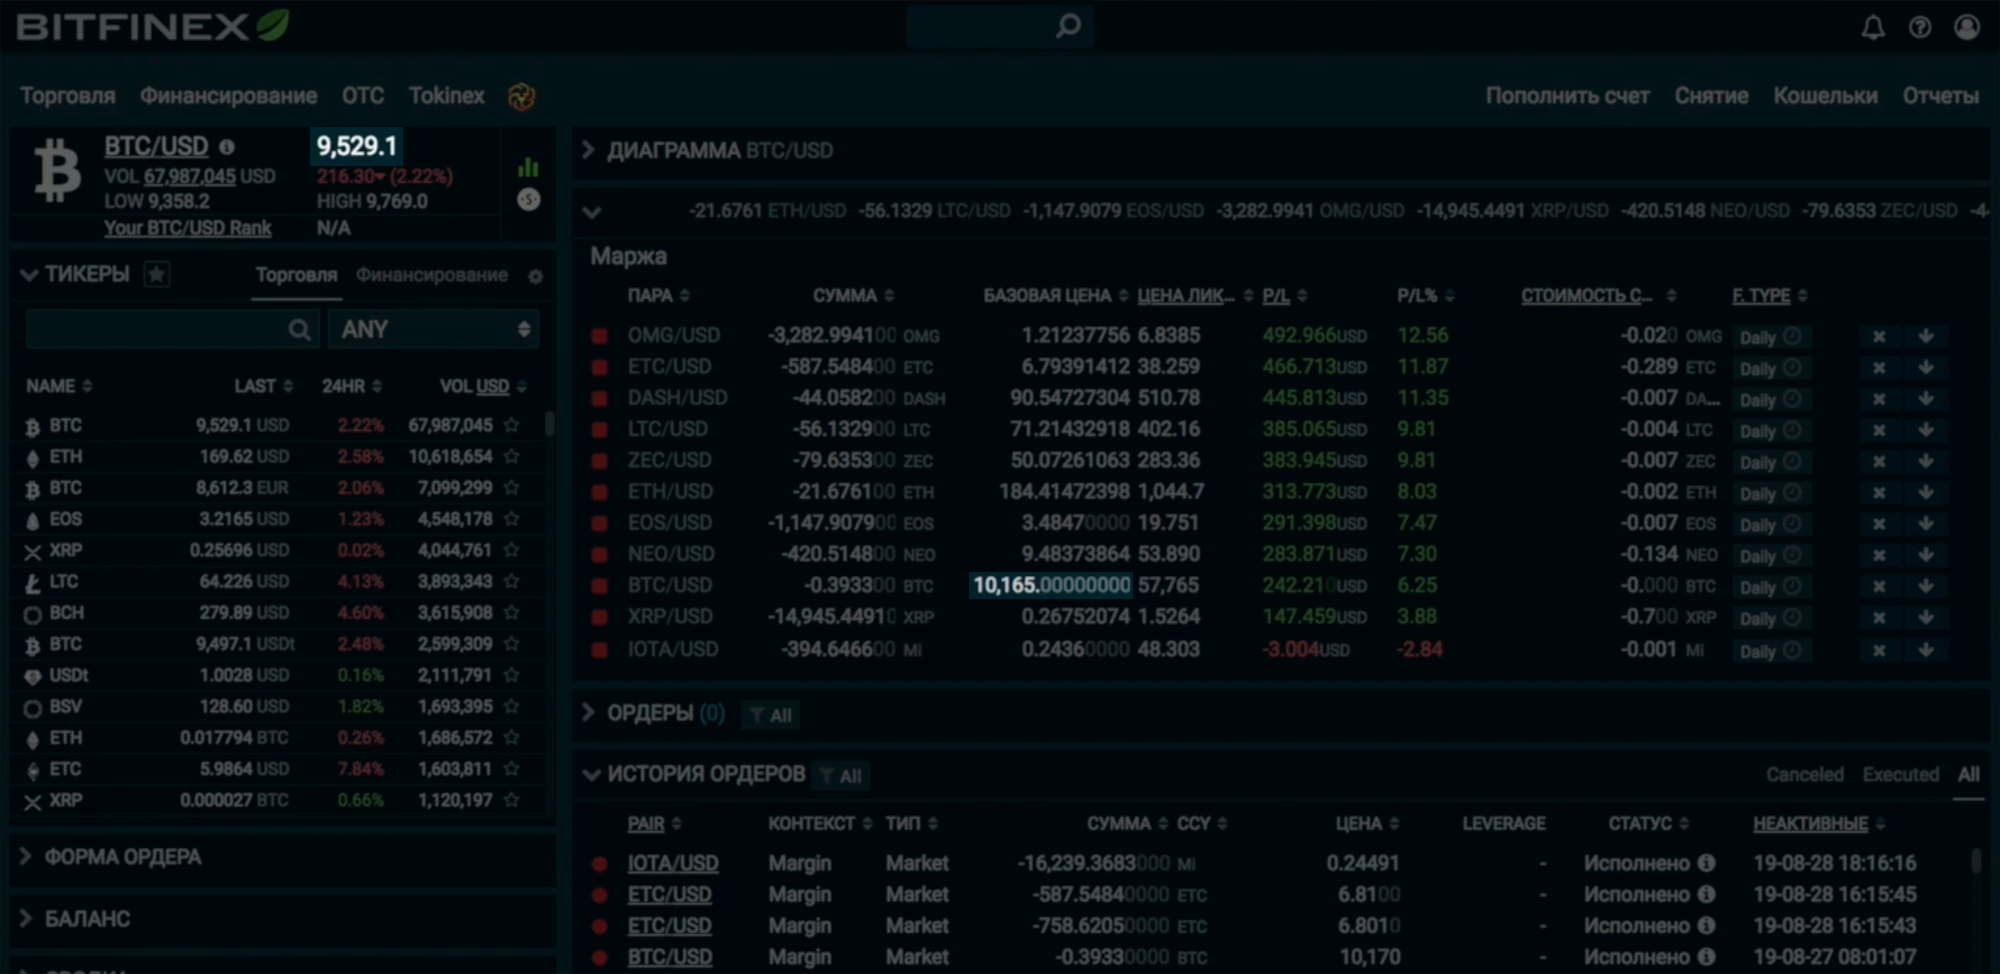Click the green chart bars icon beside BTC price
This screenshot has width=2000, height=974.
click(528, 167)
